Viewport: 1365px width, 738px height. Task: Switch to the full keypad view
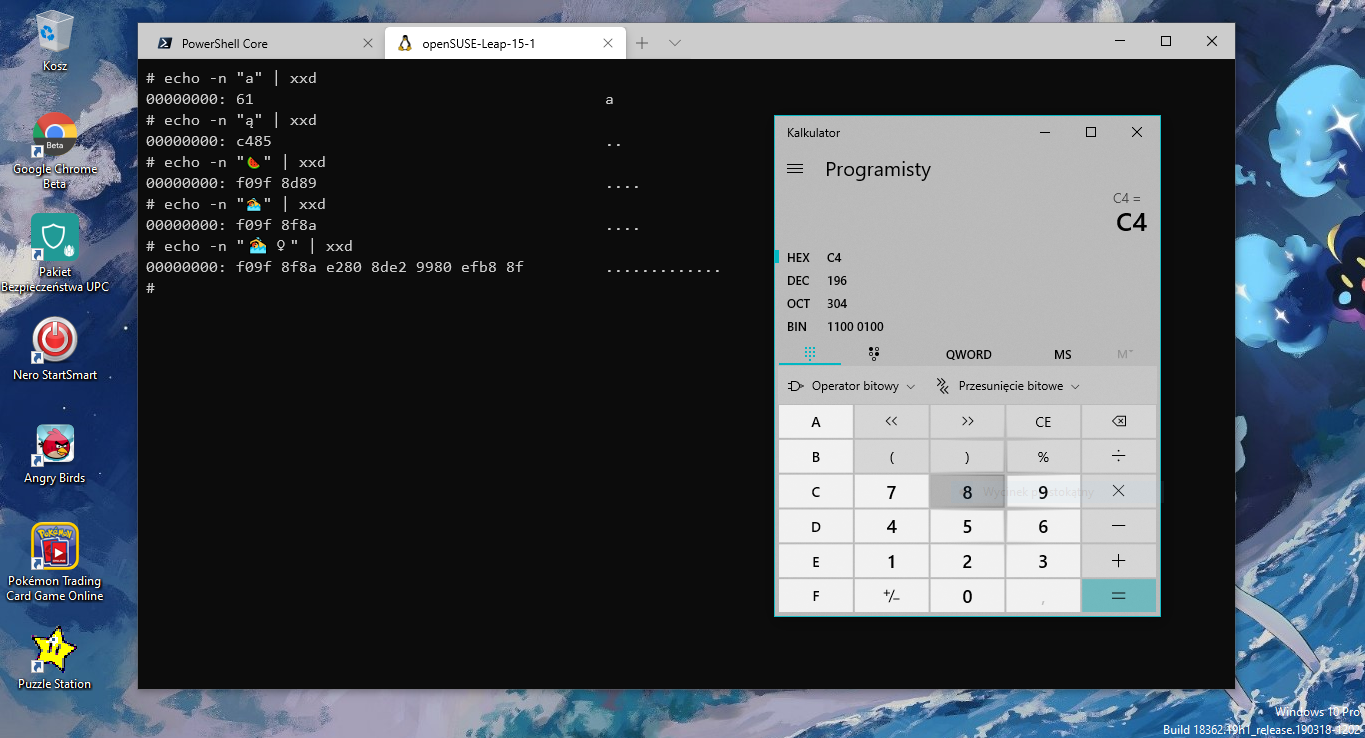tap(810, 354)
